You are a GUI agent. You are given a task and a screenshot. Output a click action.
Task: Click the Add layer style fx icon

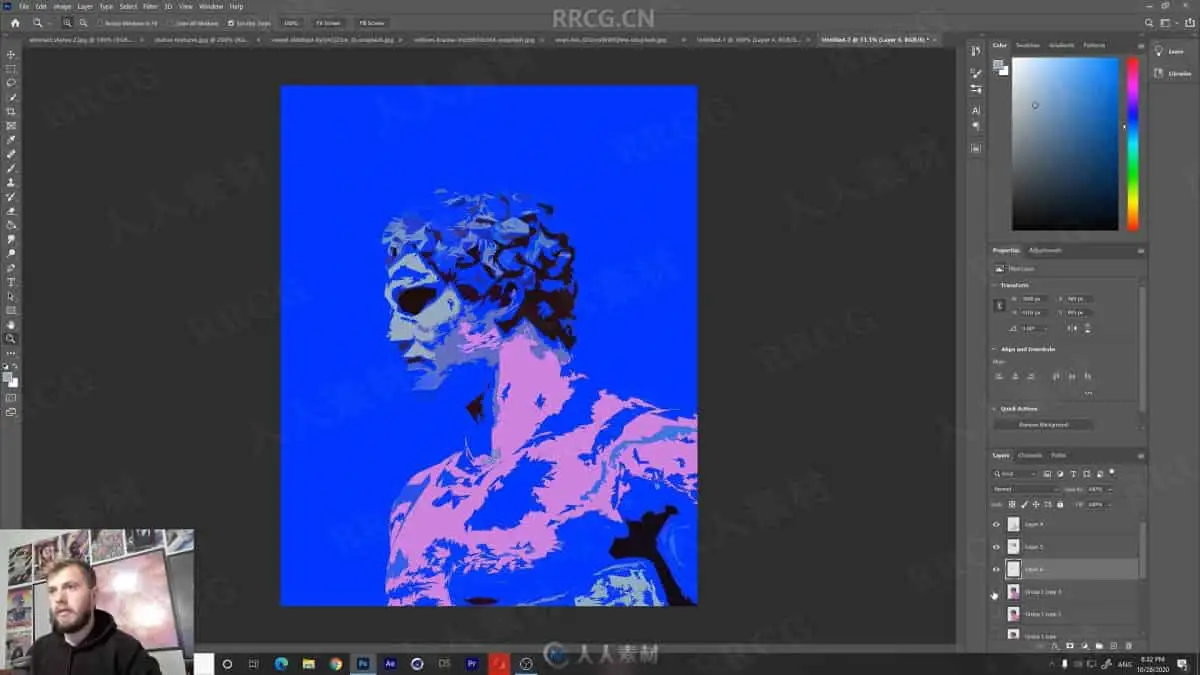click(1054, 646)
